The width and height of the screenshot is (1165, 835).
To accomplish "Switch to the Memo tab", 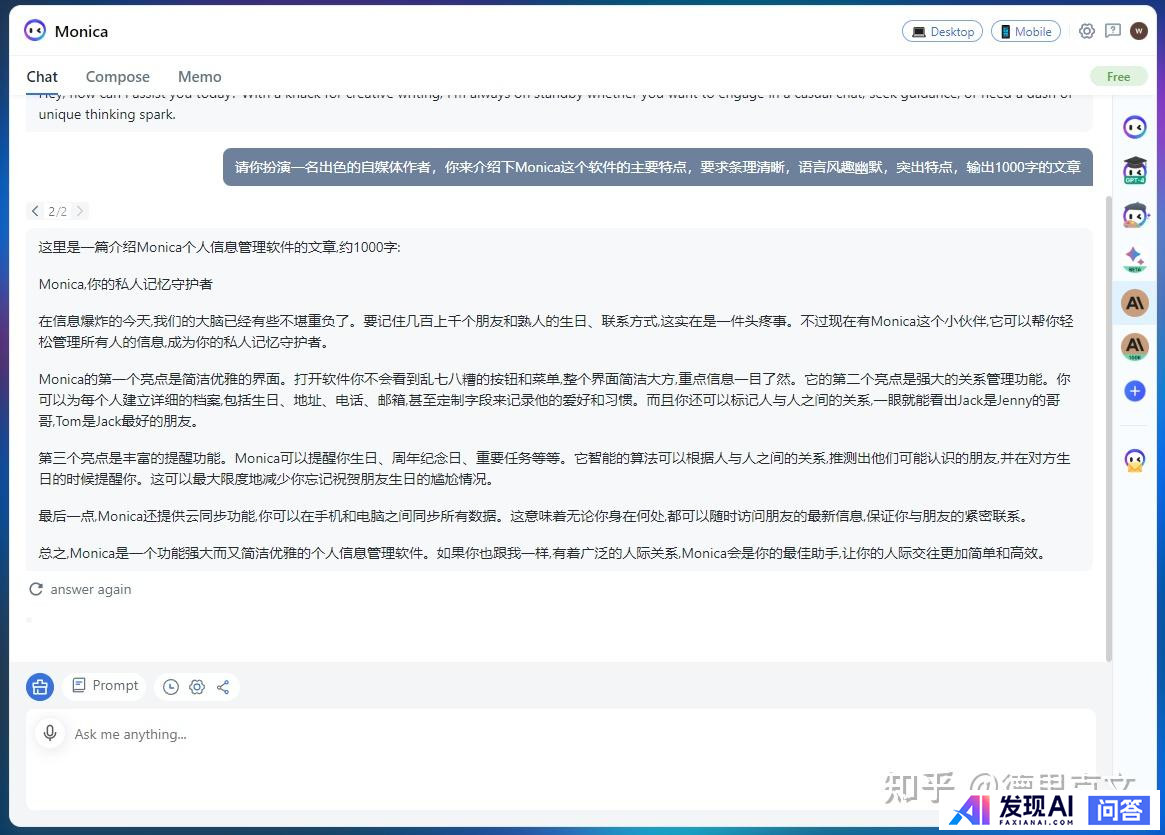I will 199,77.
